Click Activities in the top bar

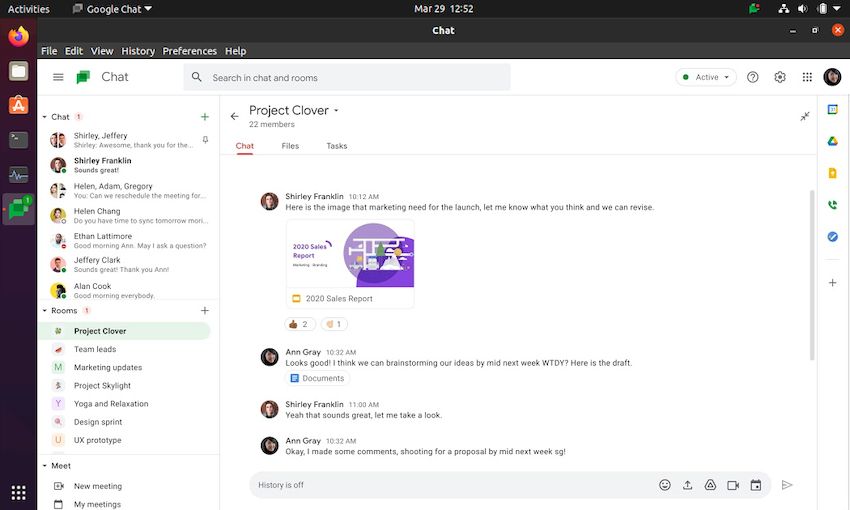tap(28, 9)
